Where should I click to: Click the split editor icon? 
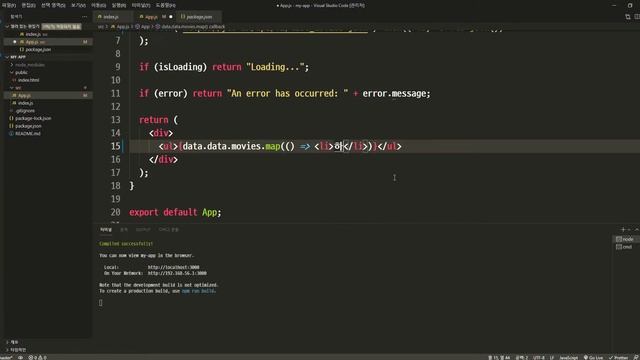click(x=637, y=17)
